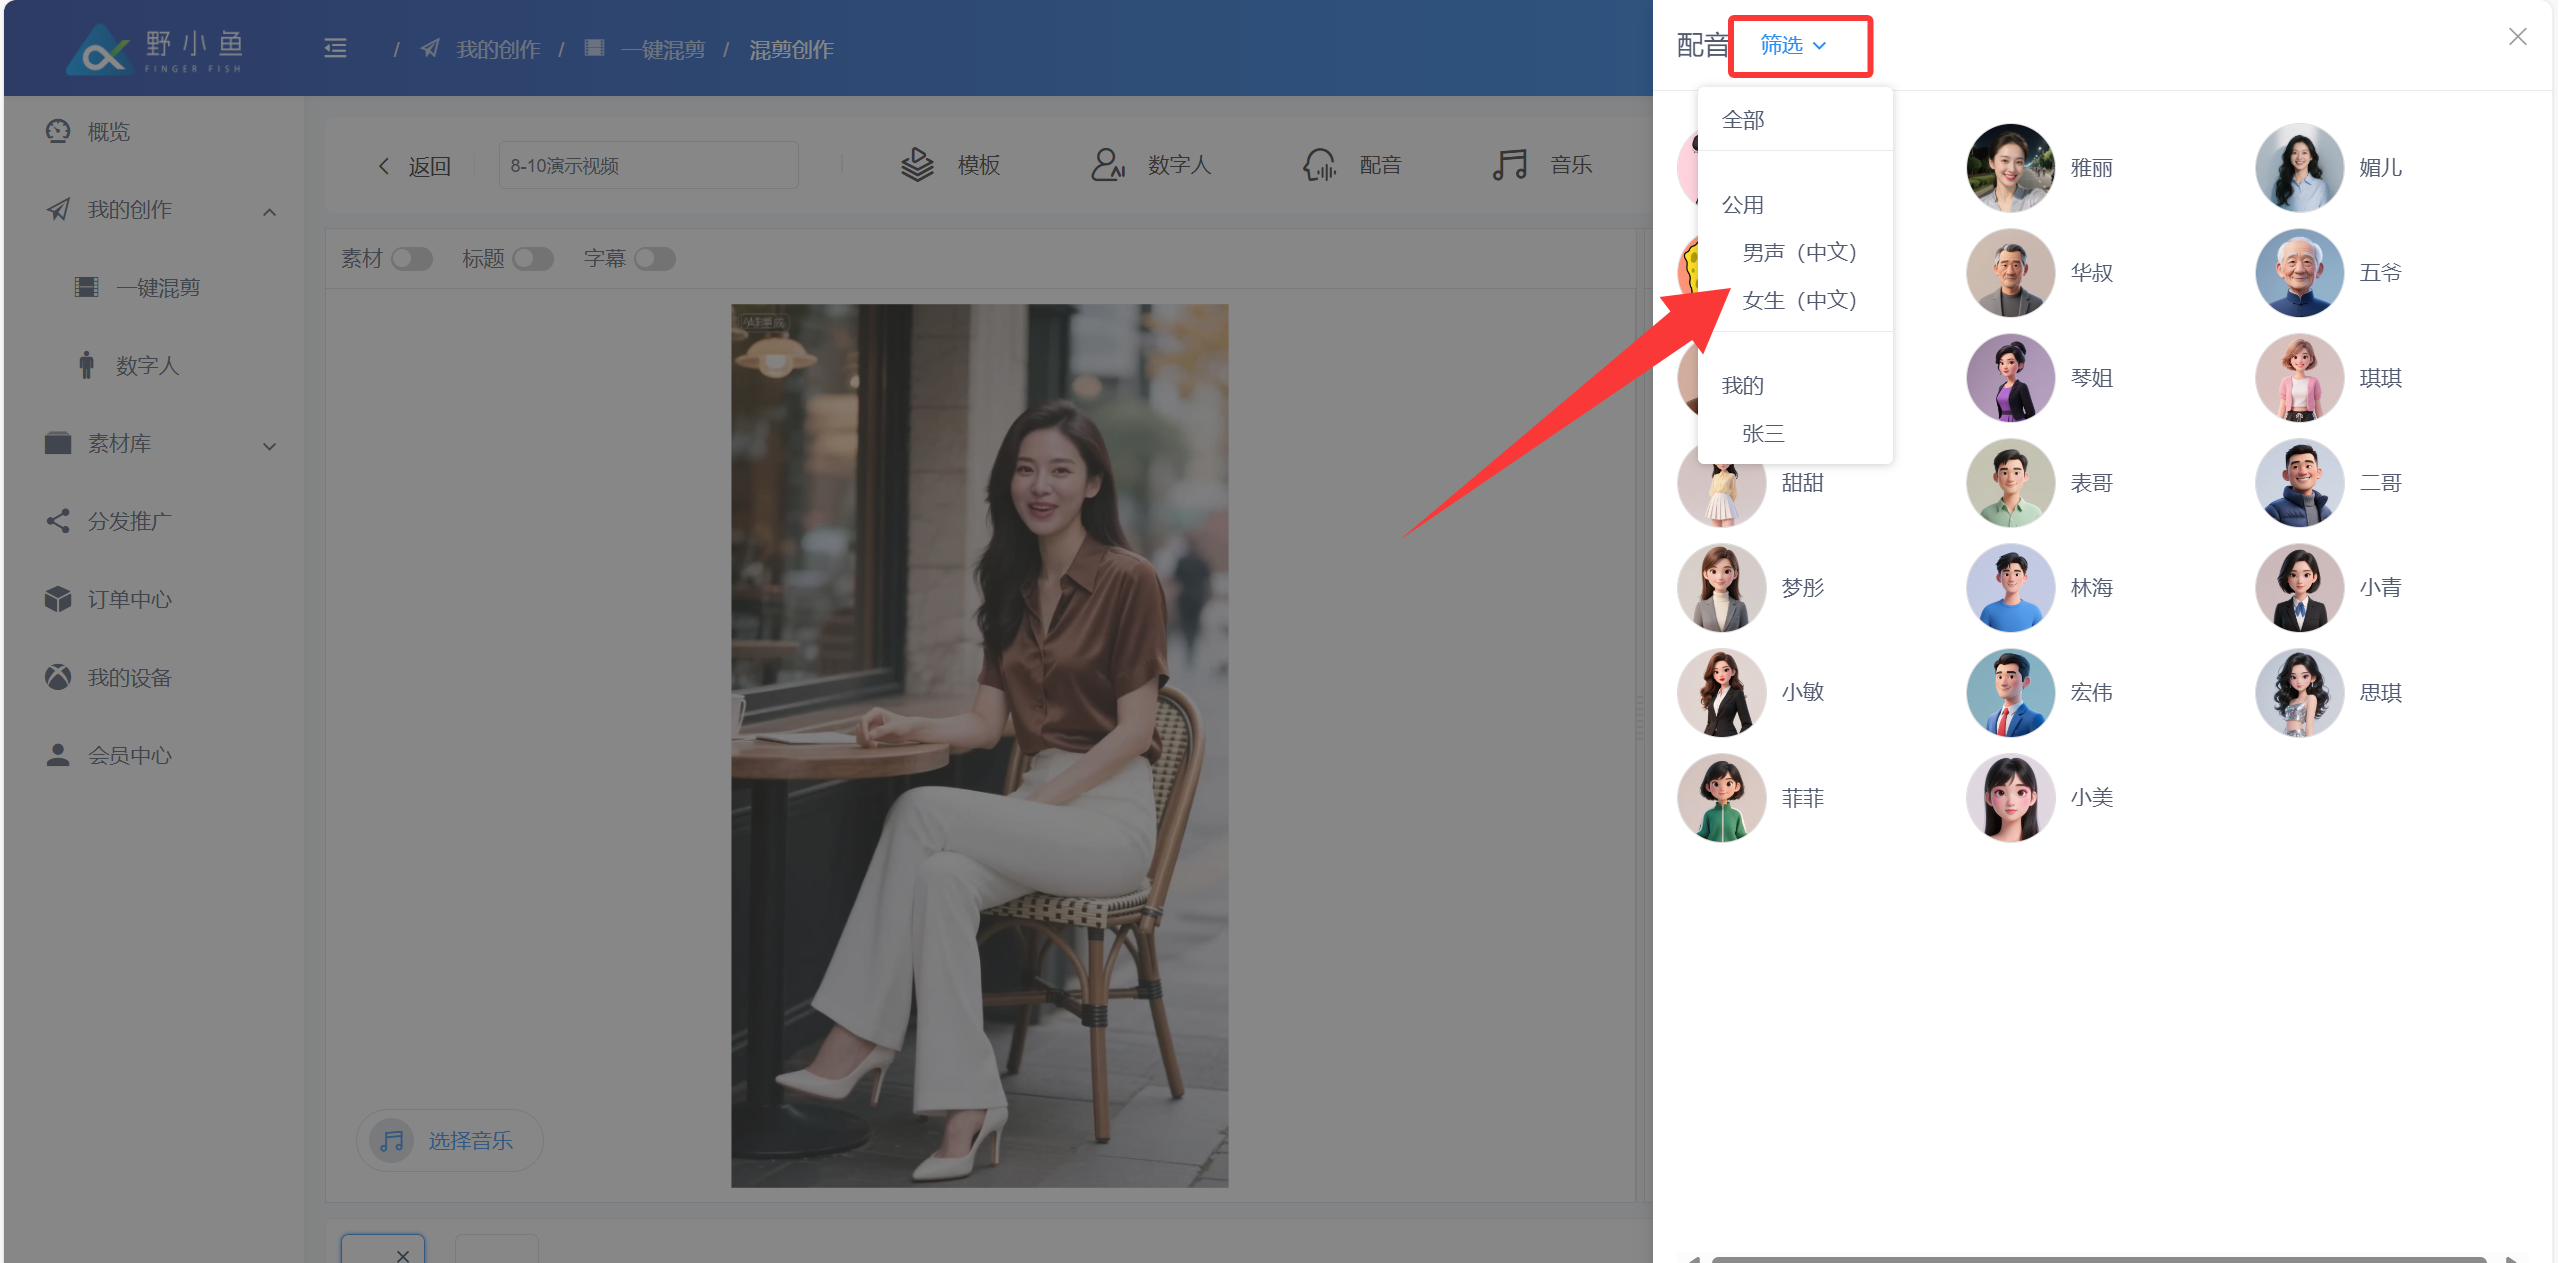Collapse sidebar with the hamburger menu icon
Screen dimensions: 2559x1263
coord(335,49)
